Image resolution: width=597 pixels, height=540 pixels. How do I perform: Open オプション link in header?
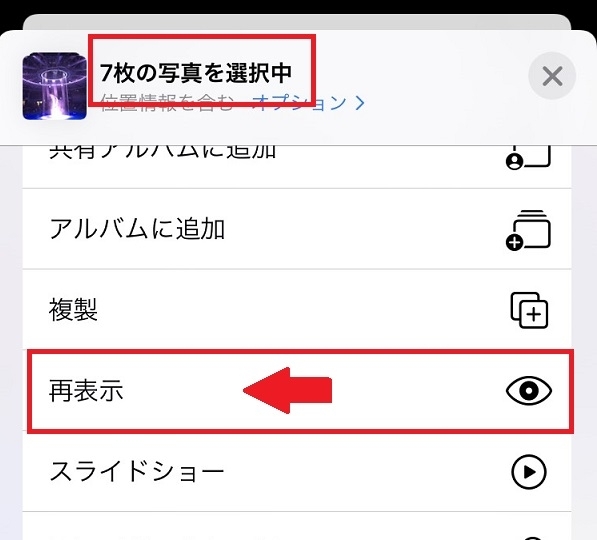click(x=301, y=102)
